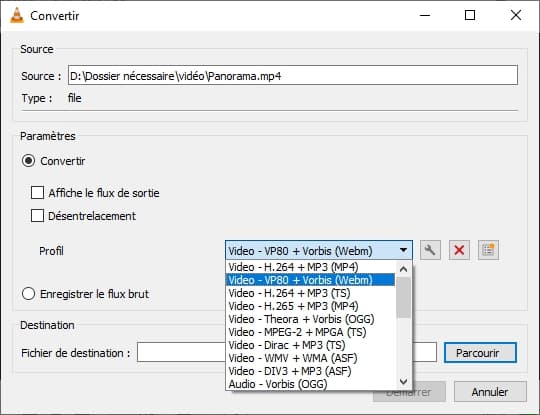540x415 pixels.
Task: Open the edit profile wrench icon
Action: pyautogui.click(x=430, y=250)
